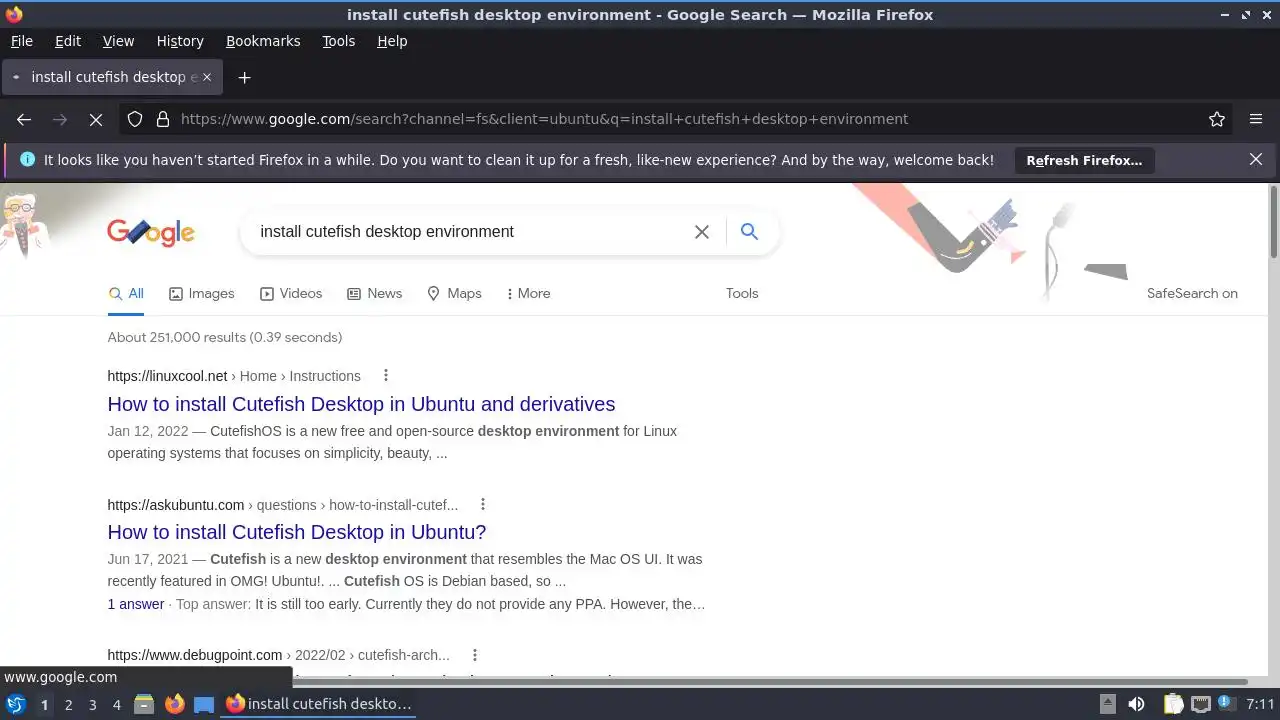View site info via padlock icon

coord(163,119)
